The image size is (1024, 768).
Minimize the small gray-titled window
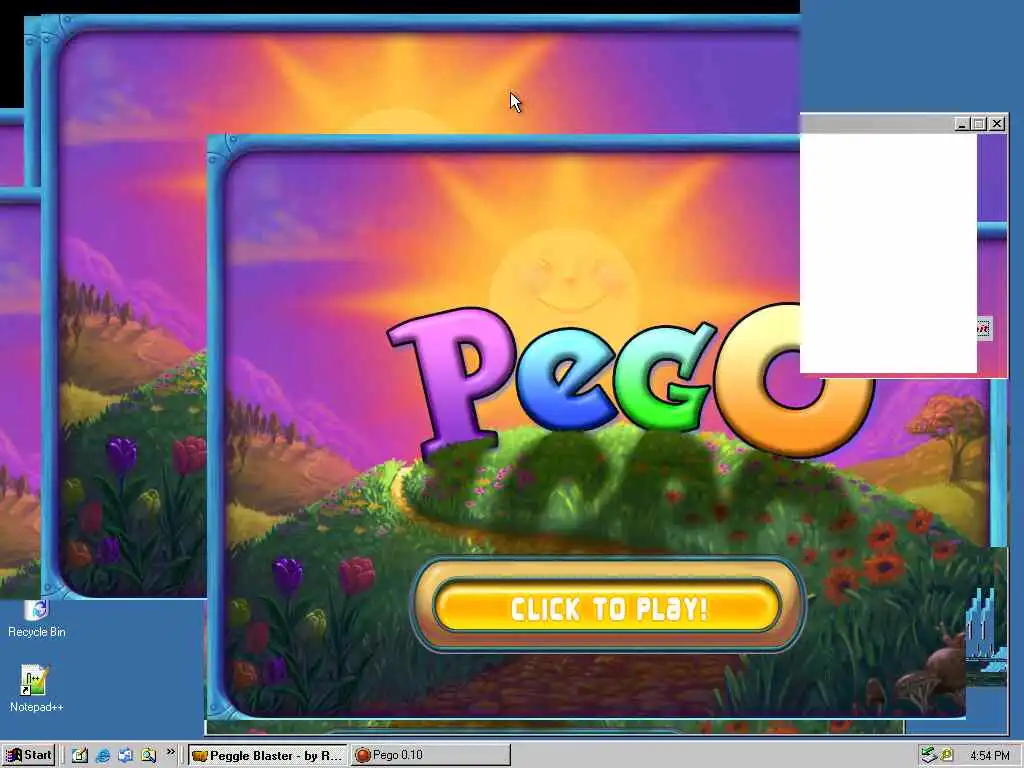[961, 123]
